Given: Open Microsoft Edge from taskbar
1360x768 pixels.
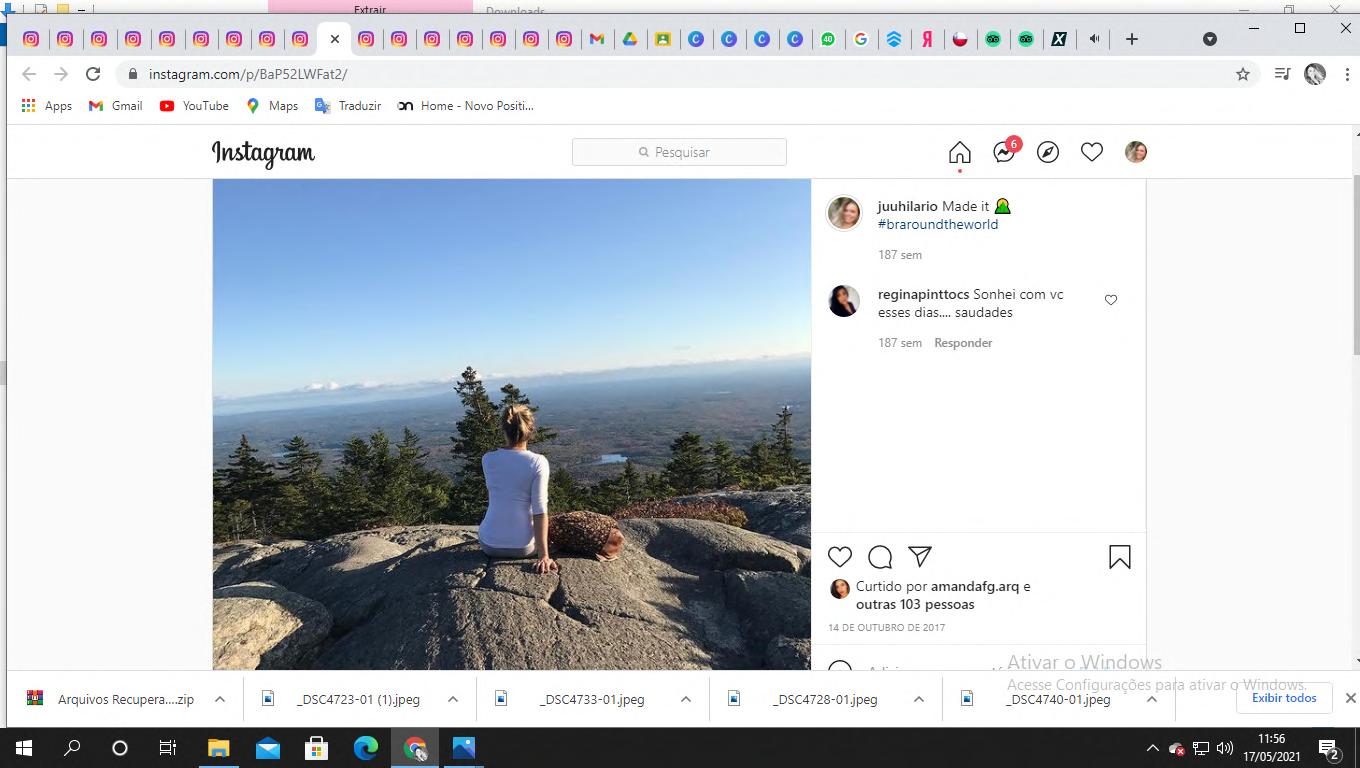Looking at the screenshot, I should (366, 748).
